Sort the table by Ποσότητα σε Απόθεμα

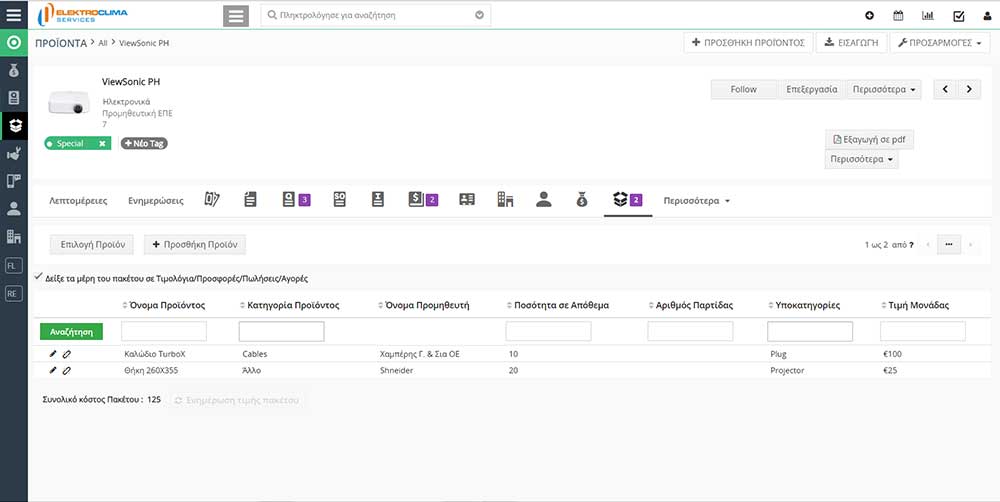(x=557, y=306)
